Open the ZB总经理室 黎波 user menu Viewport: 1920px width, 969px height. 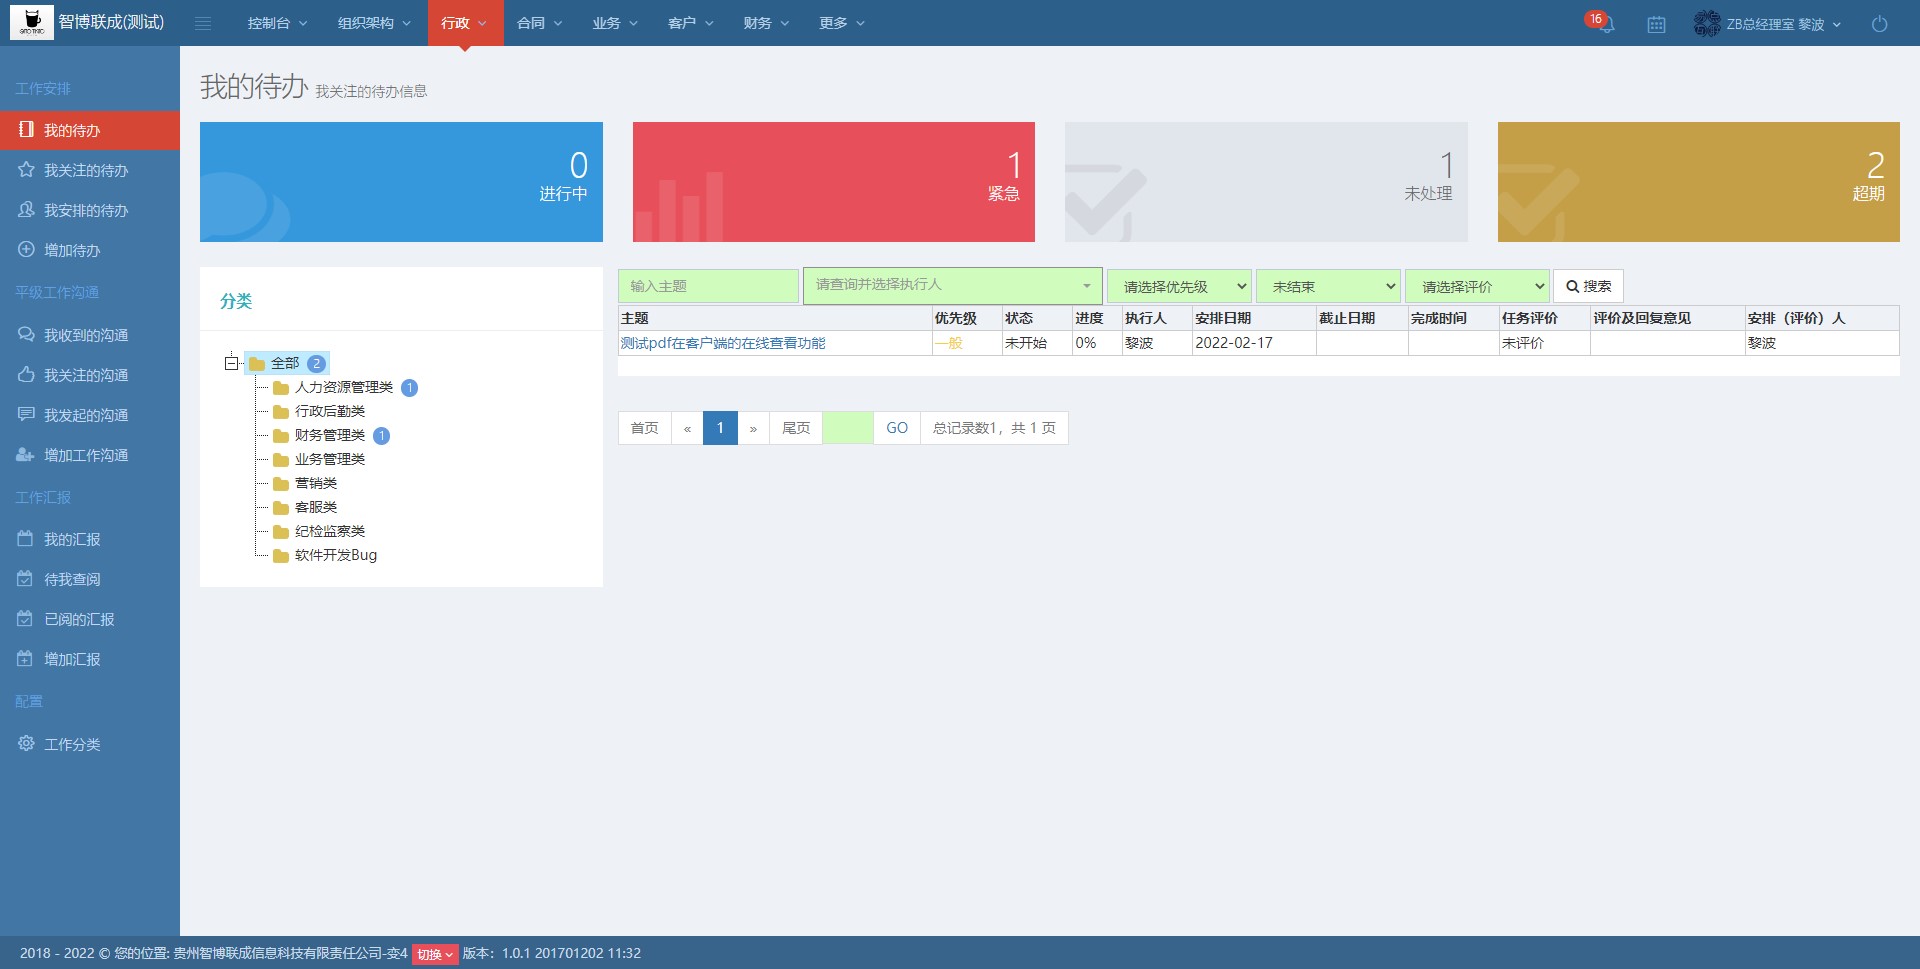[x=1768, y=24]
